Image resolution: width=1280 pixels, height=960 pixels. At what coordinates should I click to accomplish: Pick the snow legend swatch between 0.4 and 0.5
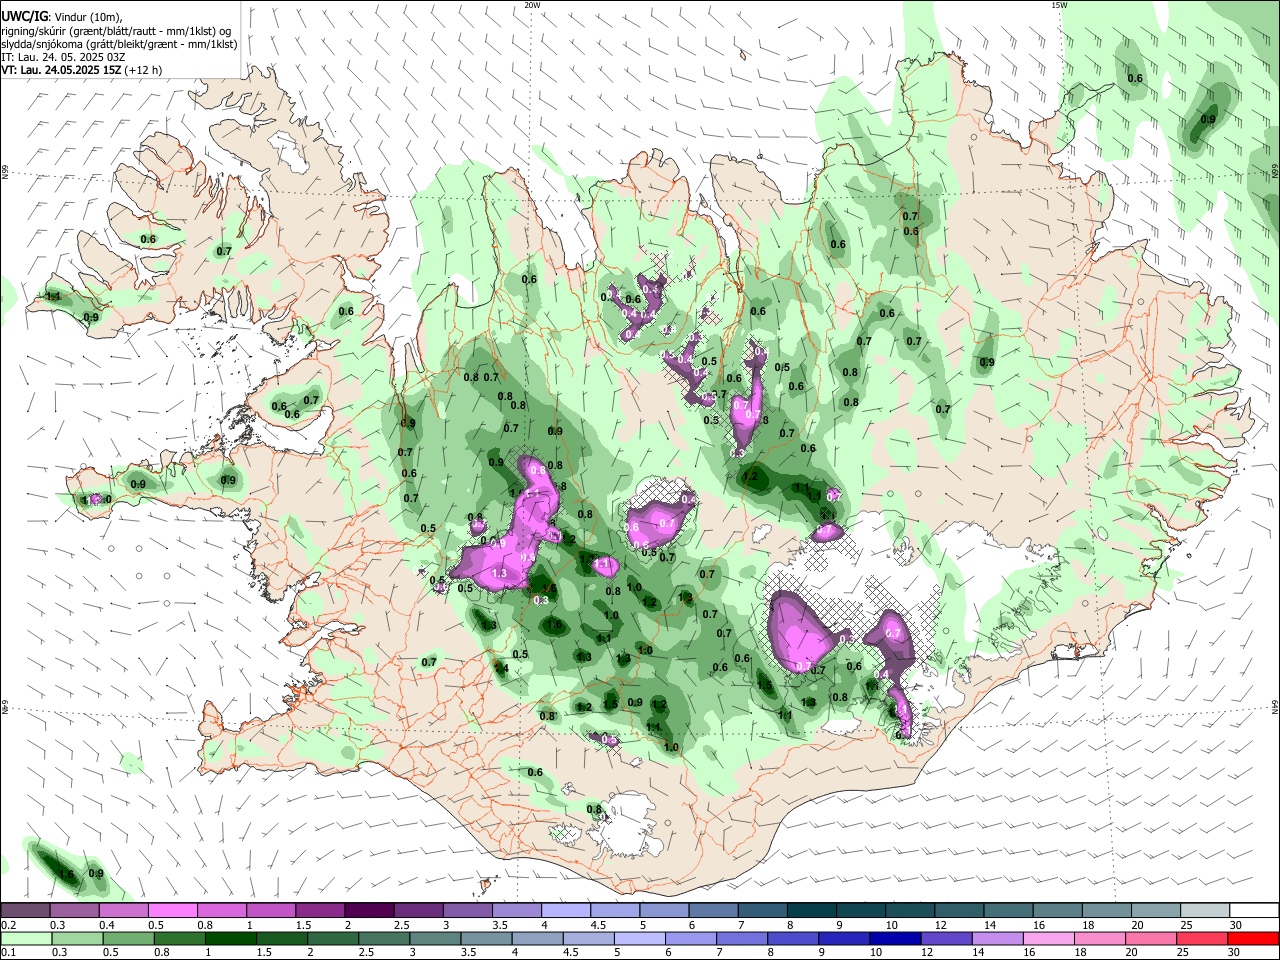coord(123,911)
